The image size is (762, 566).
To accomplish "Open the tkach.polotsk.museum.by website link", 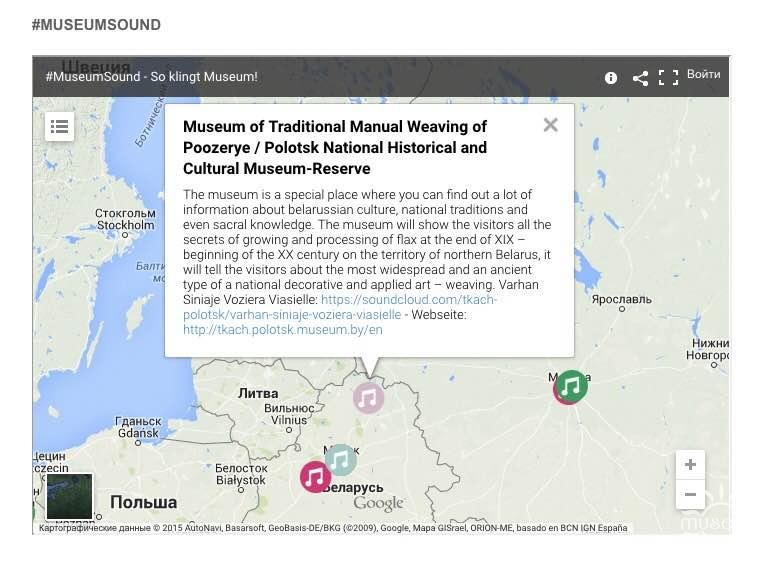I will (282, 329).
